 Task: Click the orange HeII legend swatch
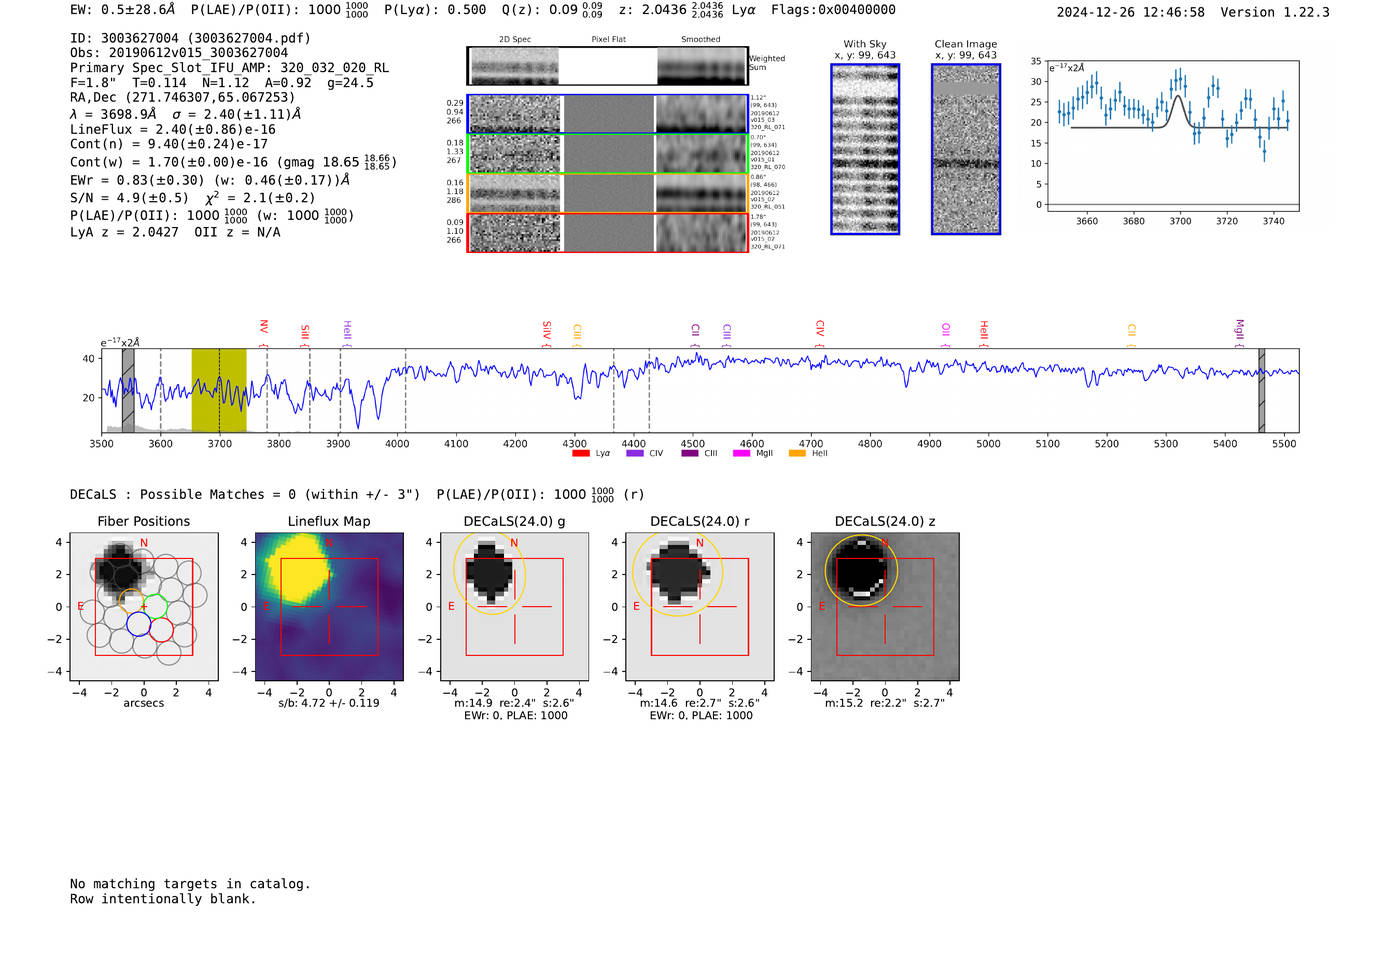tap(797, 453)
